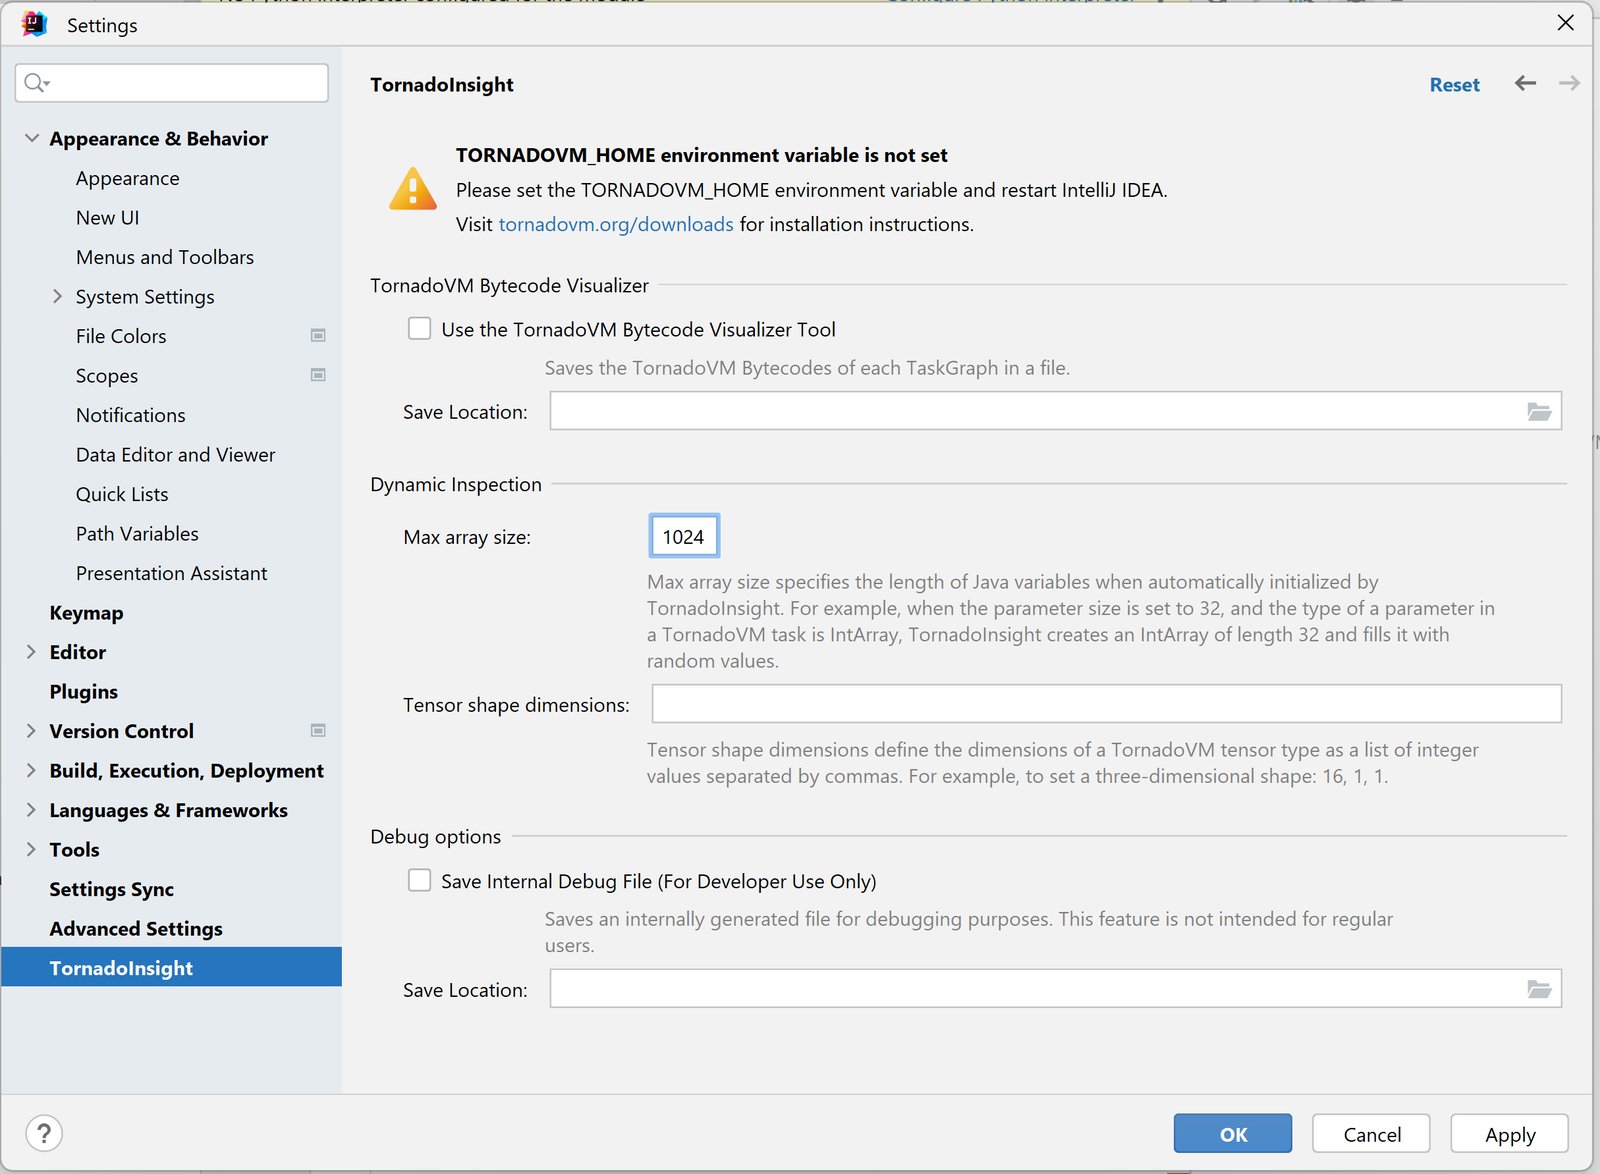Click the back navigation arrow
Viewport: 1600px width, 1174px height.
[1525, 83]
